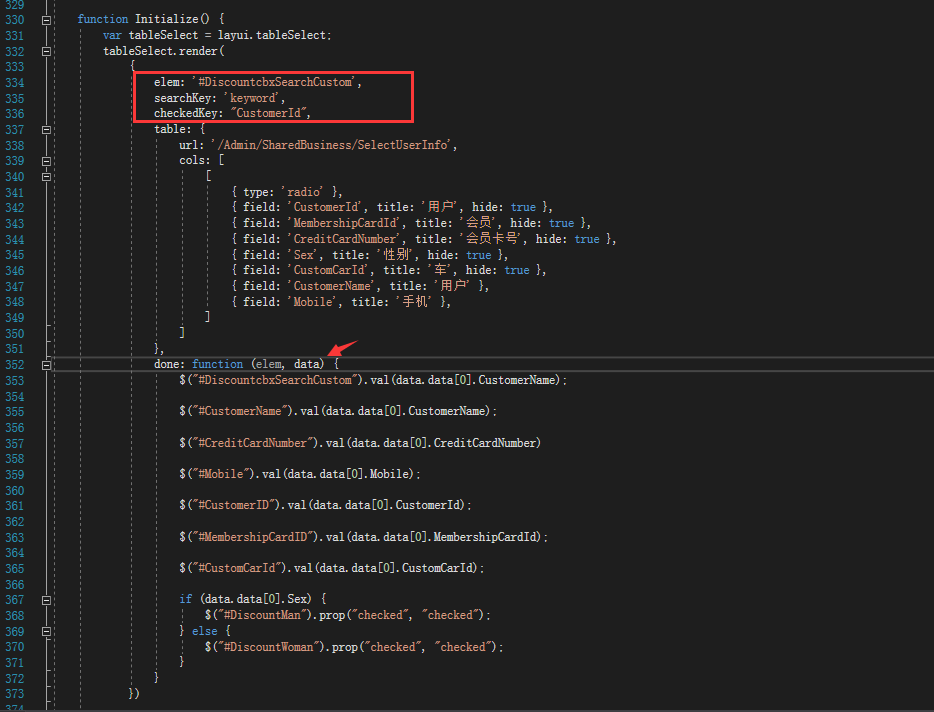Viewport: 934px width, 712px height.
Task: Collapse the done callback function block
Action: click(x=47, y=365)
